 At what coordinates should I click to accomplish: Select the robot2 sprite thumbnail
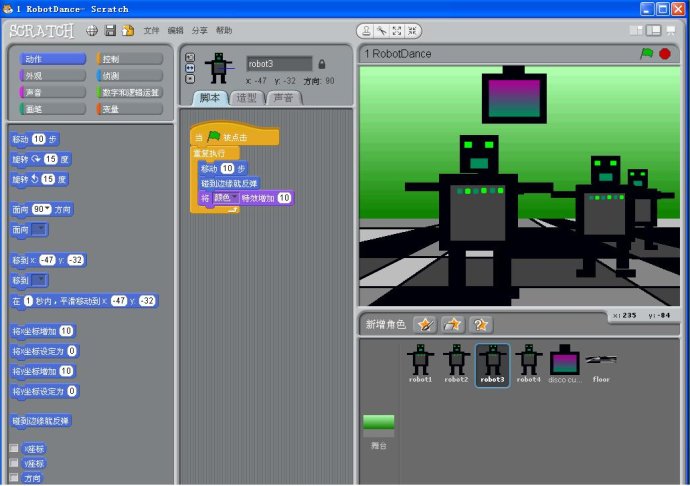tap(456, 364)
